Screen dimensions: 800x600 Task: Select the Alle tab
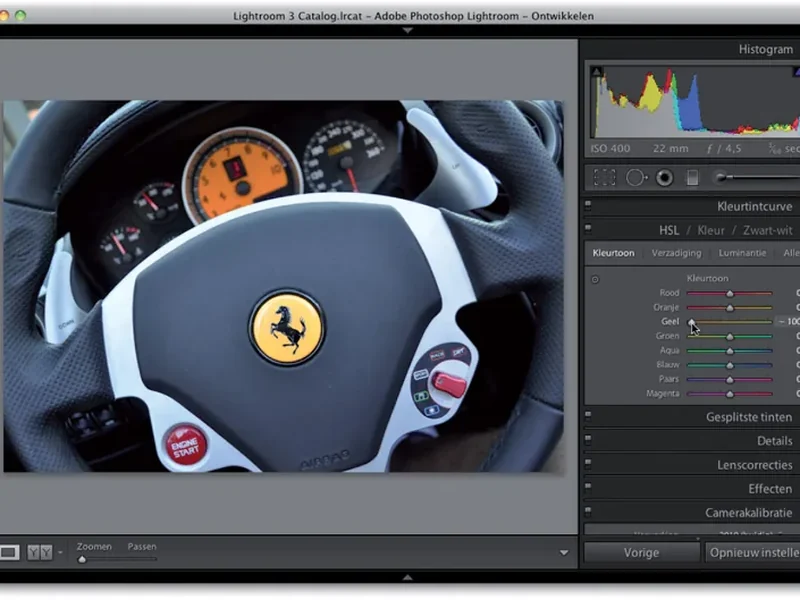coord(791,253)
